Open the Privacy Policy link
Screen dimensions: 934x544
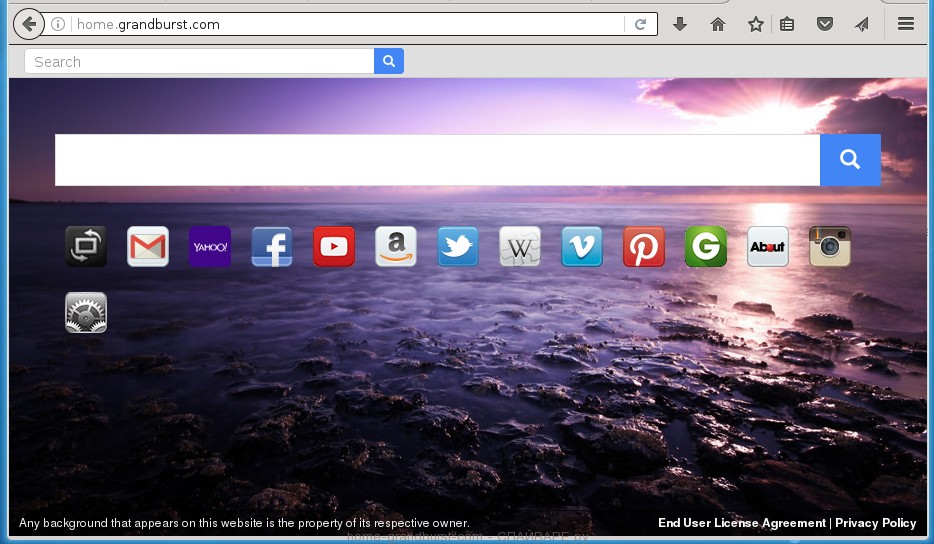pyautogui.click(x=876, y=523)
